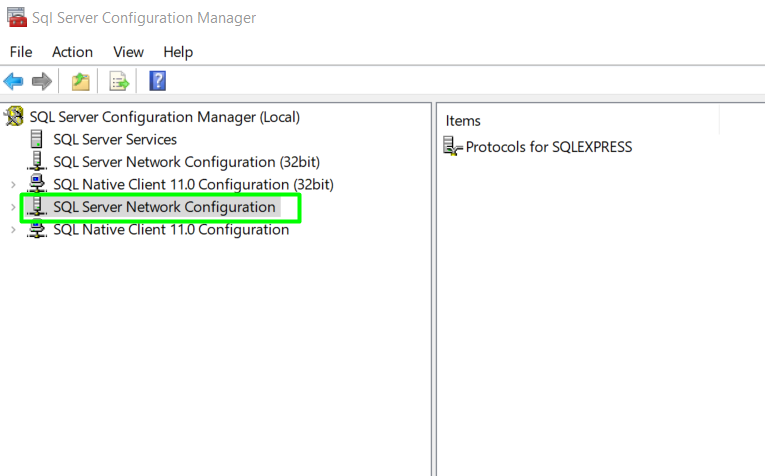765x476 pixels.
Task: Click the SQL Server Configuration Manager (Local) root icon
Action: [14, 117]
